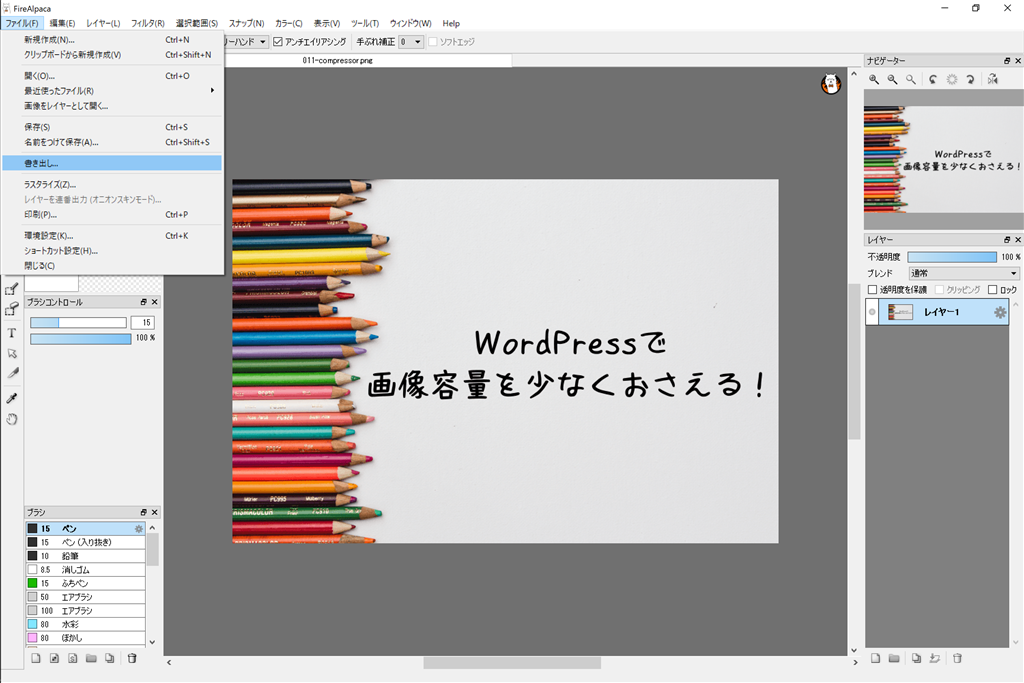Screen dimensions: 1024x683
Task: Merge layer down in Layer panel
Action: pyautogui.click(x=935, y=658)
